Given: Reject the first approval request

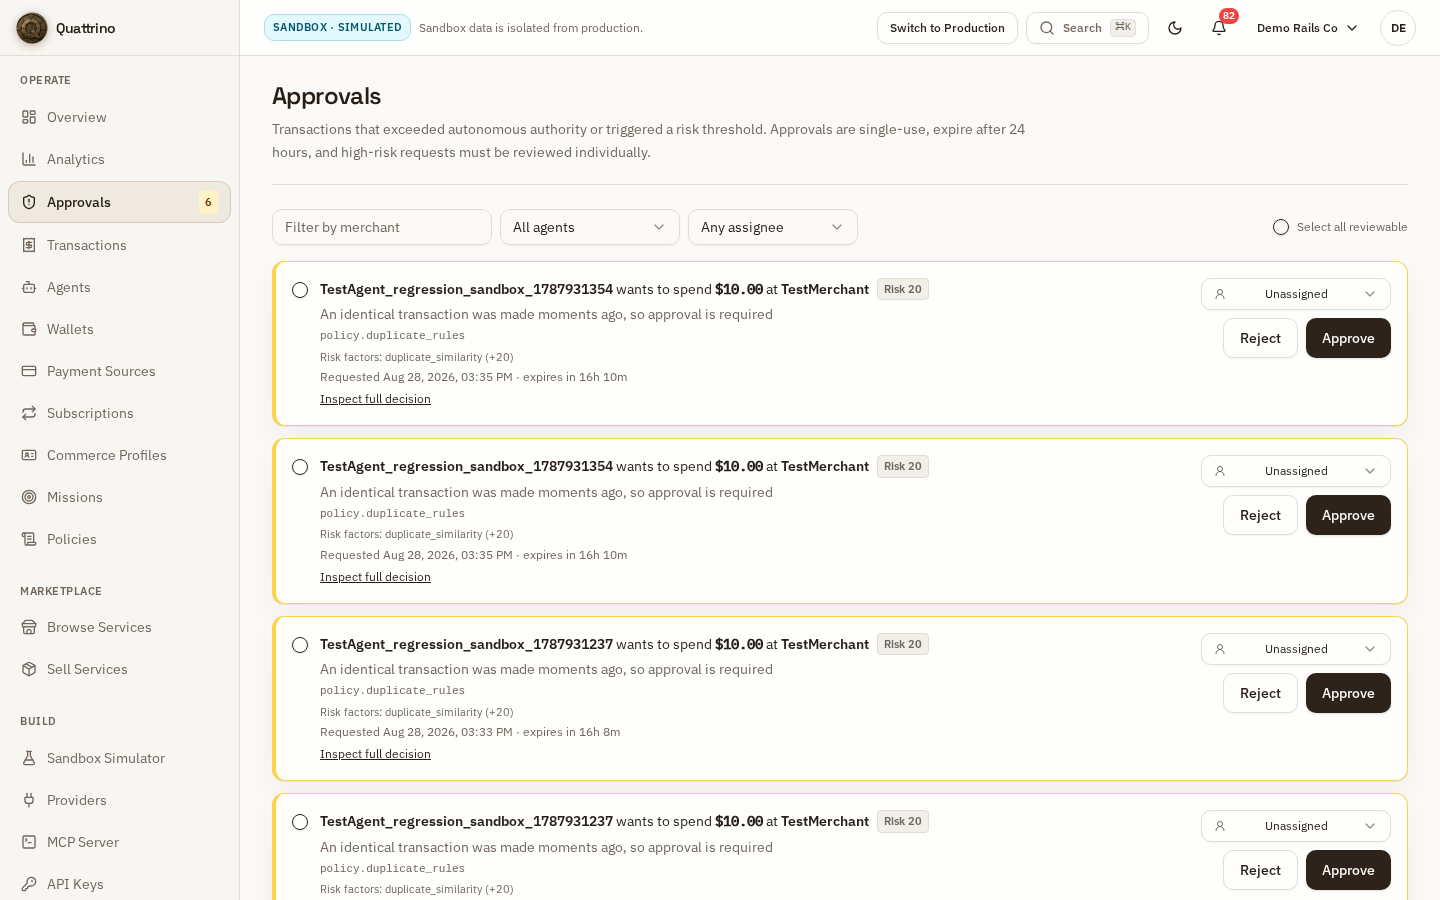Looking at the screenshot, I should pyautogui.click(x=1260, y=338).
